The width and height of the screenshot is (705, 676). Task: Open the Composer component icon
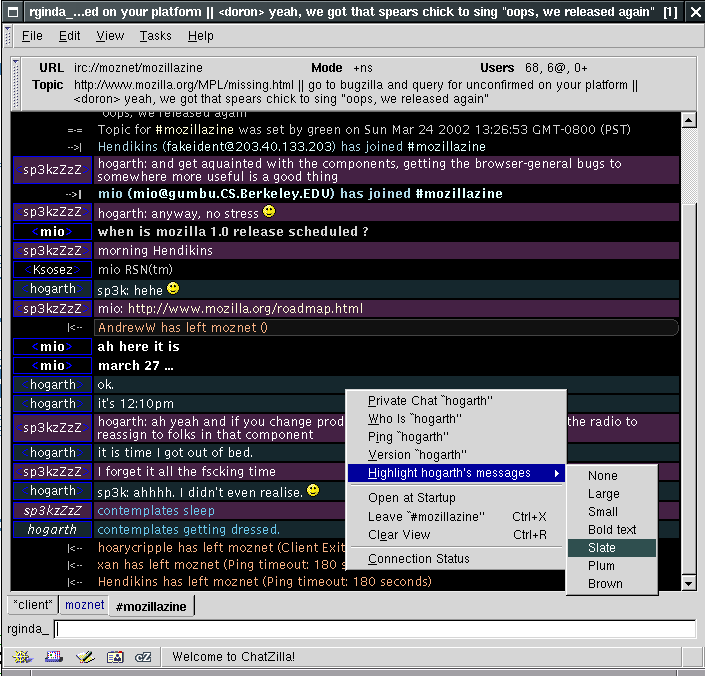(x=85, y=657)
